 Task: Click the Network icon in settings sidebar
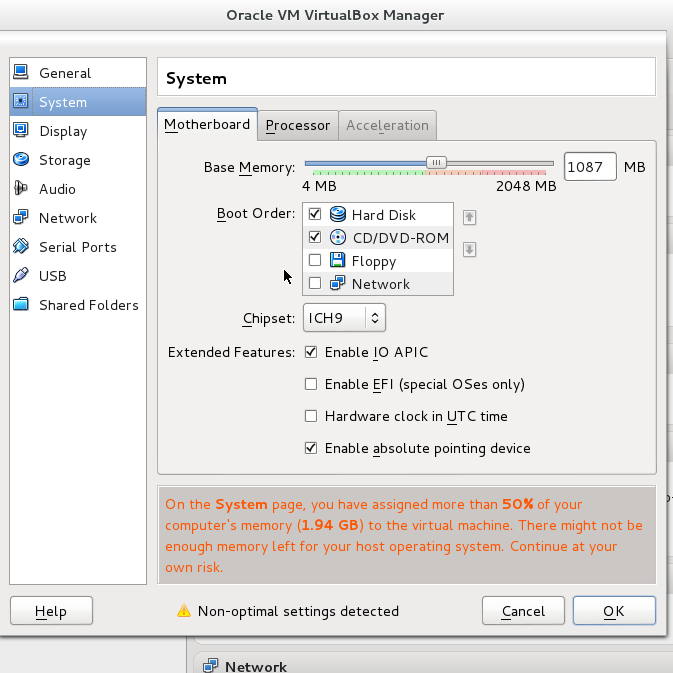click(21, 217)
